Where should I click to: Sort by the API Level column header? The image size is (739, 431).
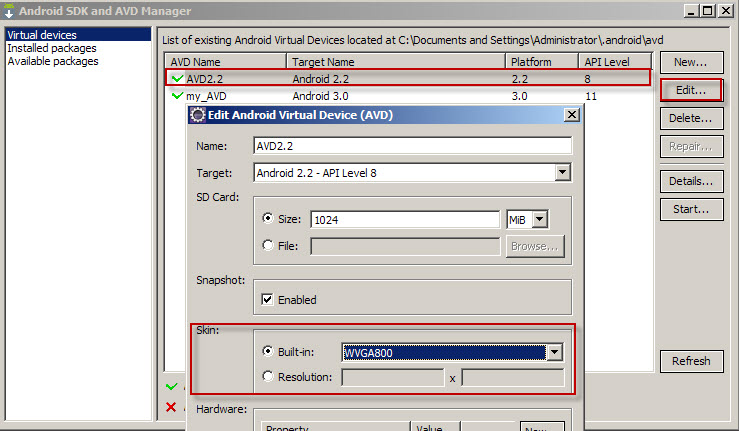(615, 62)
